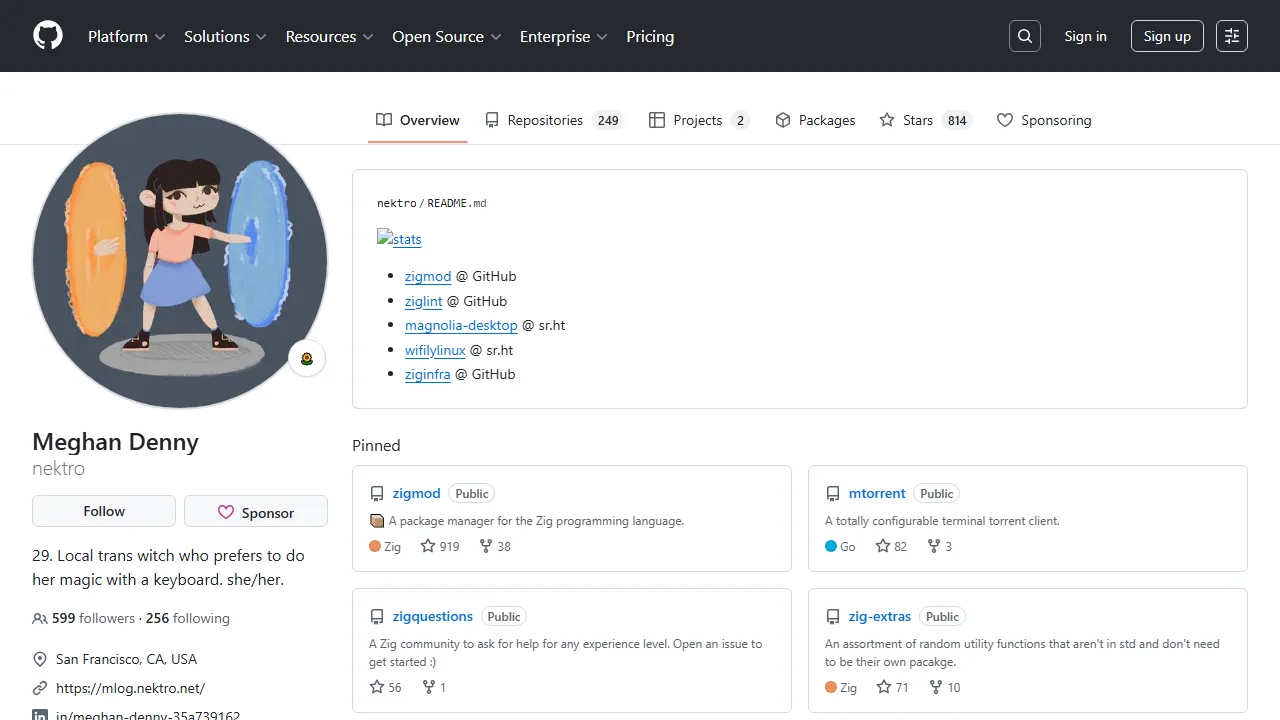Click the achievement badge on the profile avatar
The image size is (1280, 720).
tap(307, 357)
